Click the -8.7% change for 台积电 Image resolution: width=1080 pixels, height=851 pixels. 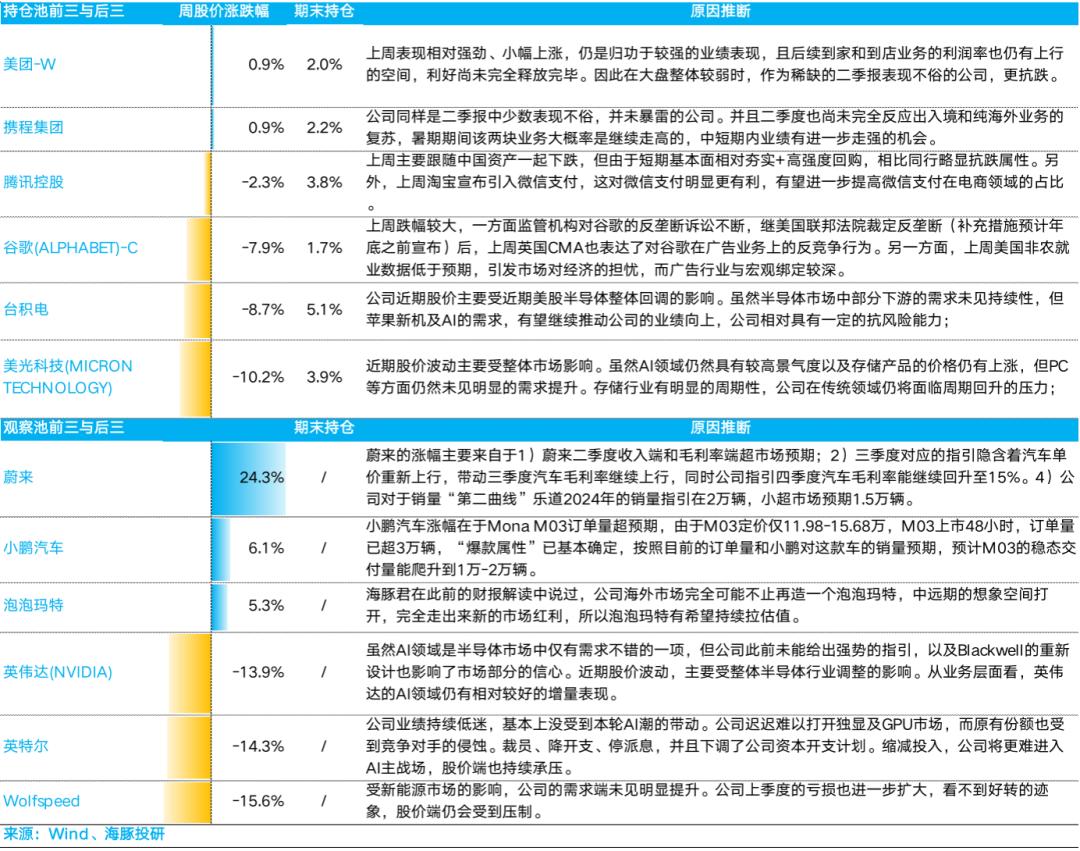point(262,310)
